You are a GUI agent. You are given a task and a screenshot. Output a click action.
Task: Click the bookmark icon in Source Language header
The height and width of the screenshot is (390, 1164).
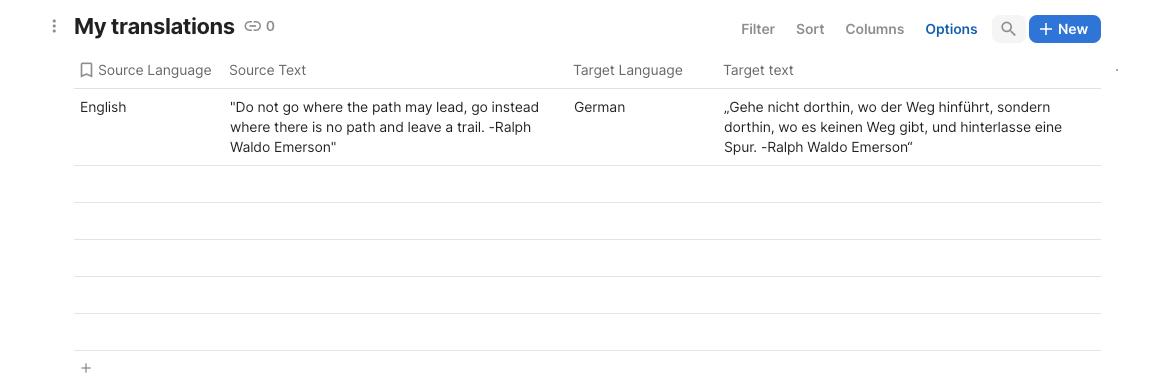coord(86,70)
